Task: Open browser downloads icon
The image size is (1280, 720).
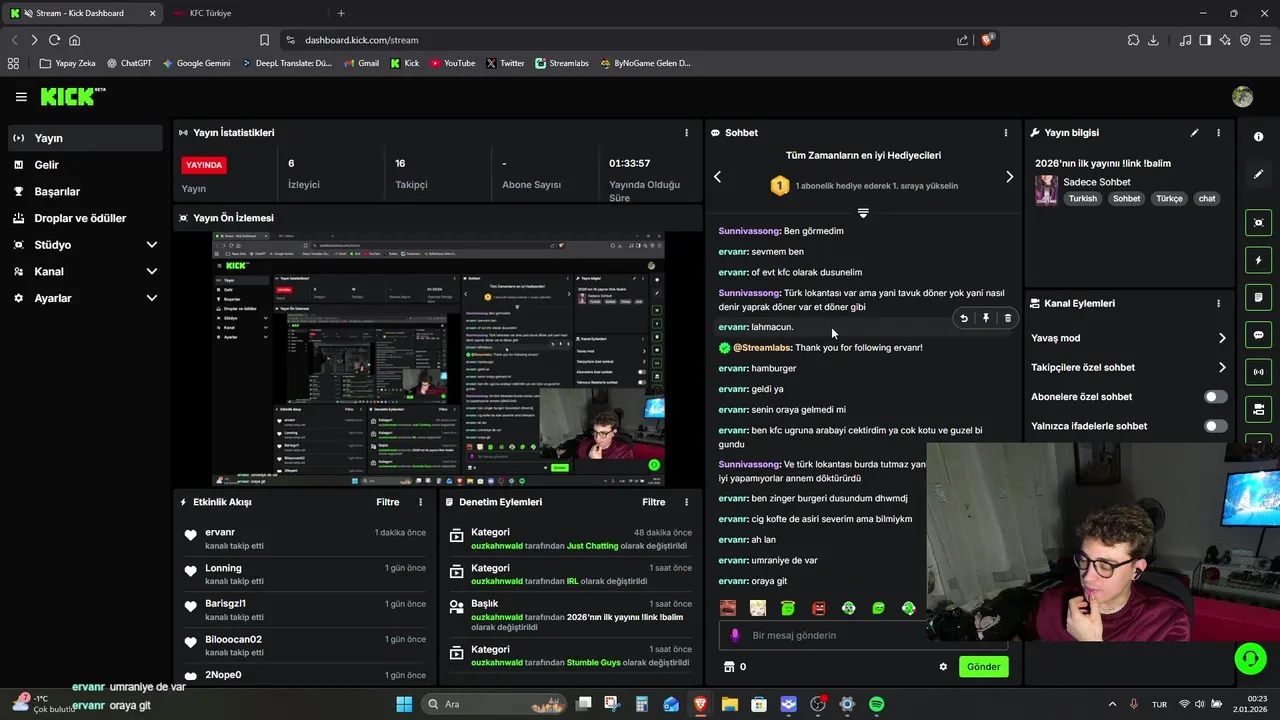Action: [x=1153, y=40]
